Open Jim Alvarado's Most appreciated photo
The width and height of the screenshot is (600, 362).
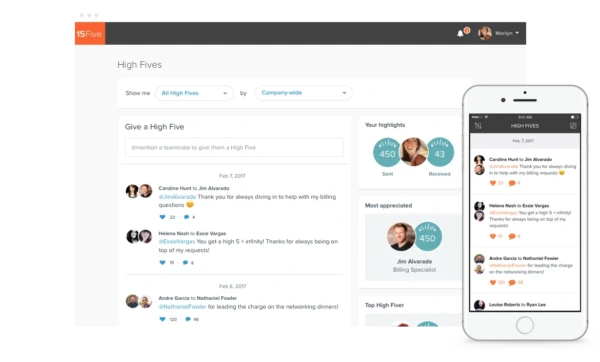pos(401,237)
